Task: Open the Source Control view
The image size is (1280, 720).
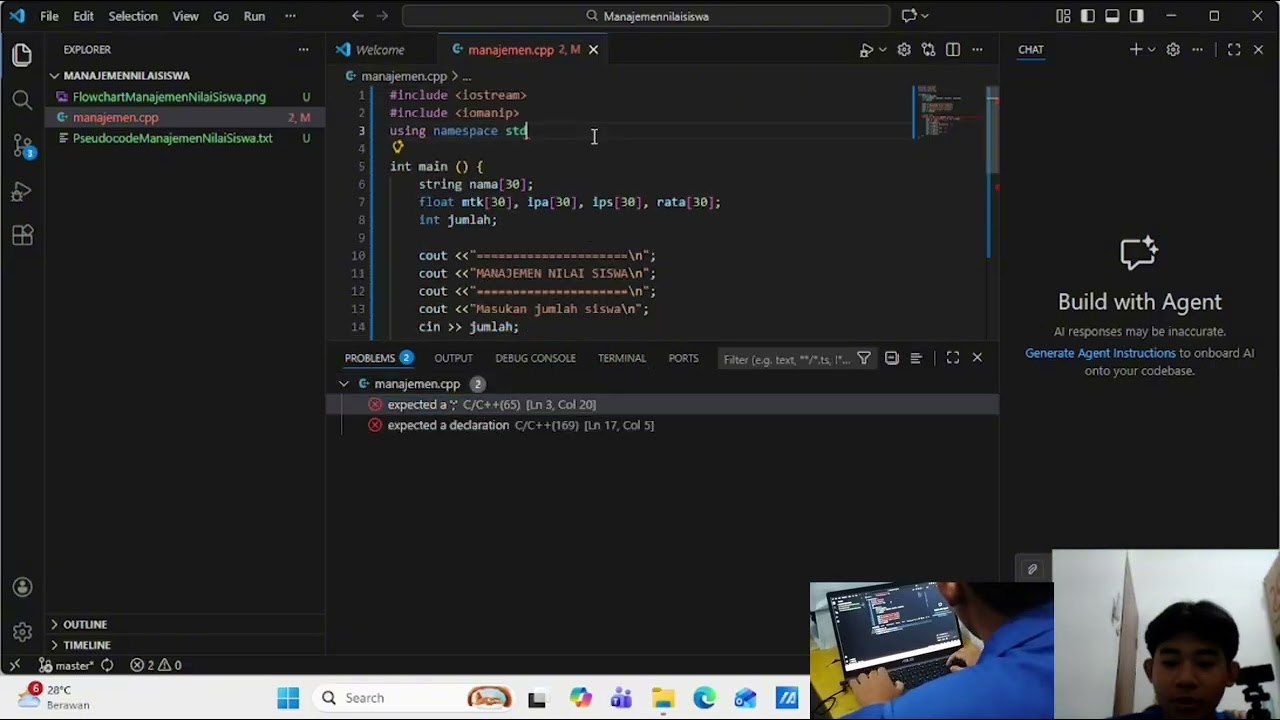Action: [22, 146]
